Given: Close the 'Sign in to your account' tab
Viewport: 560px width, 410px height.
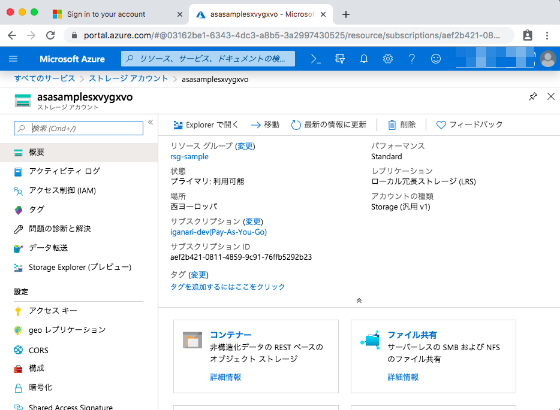Looking at the screenshot, I should 180,14.
